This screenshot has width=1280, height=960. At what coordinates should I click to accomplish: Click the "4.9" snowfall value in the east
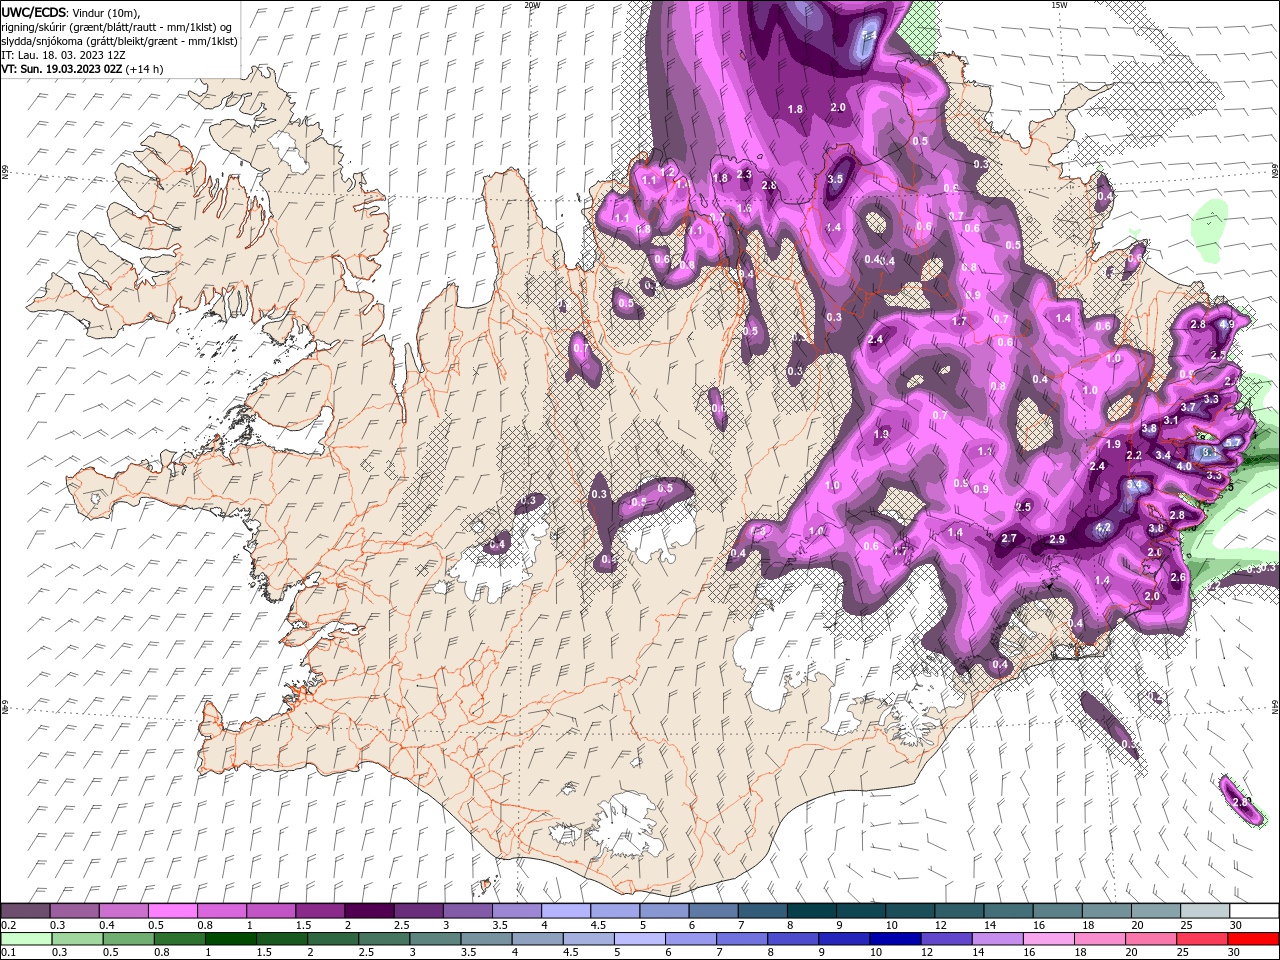point(1228,324)
